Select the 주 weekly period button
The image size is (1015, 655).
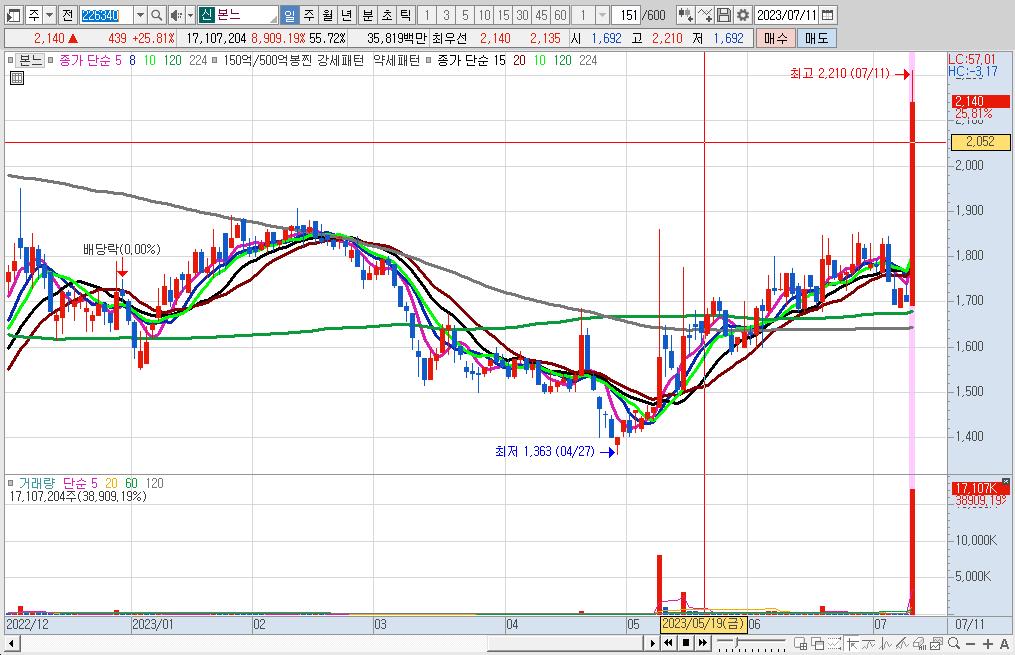pos(309,14)
